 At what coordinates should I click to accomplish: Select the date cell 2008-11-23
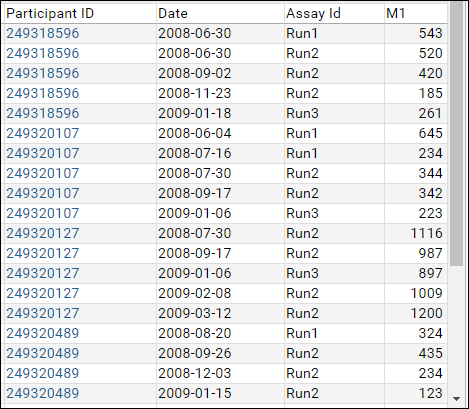[220, 93]
